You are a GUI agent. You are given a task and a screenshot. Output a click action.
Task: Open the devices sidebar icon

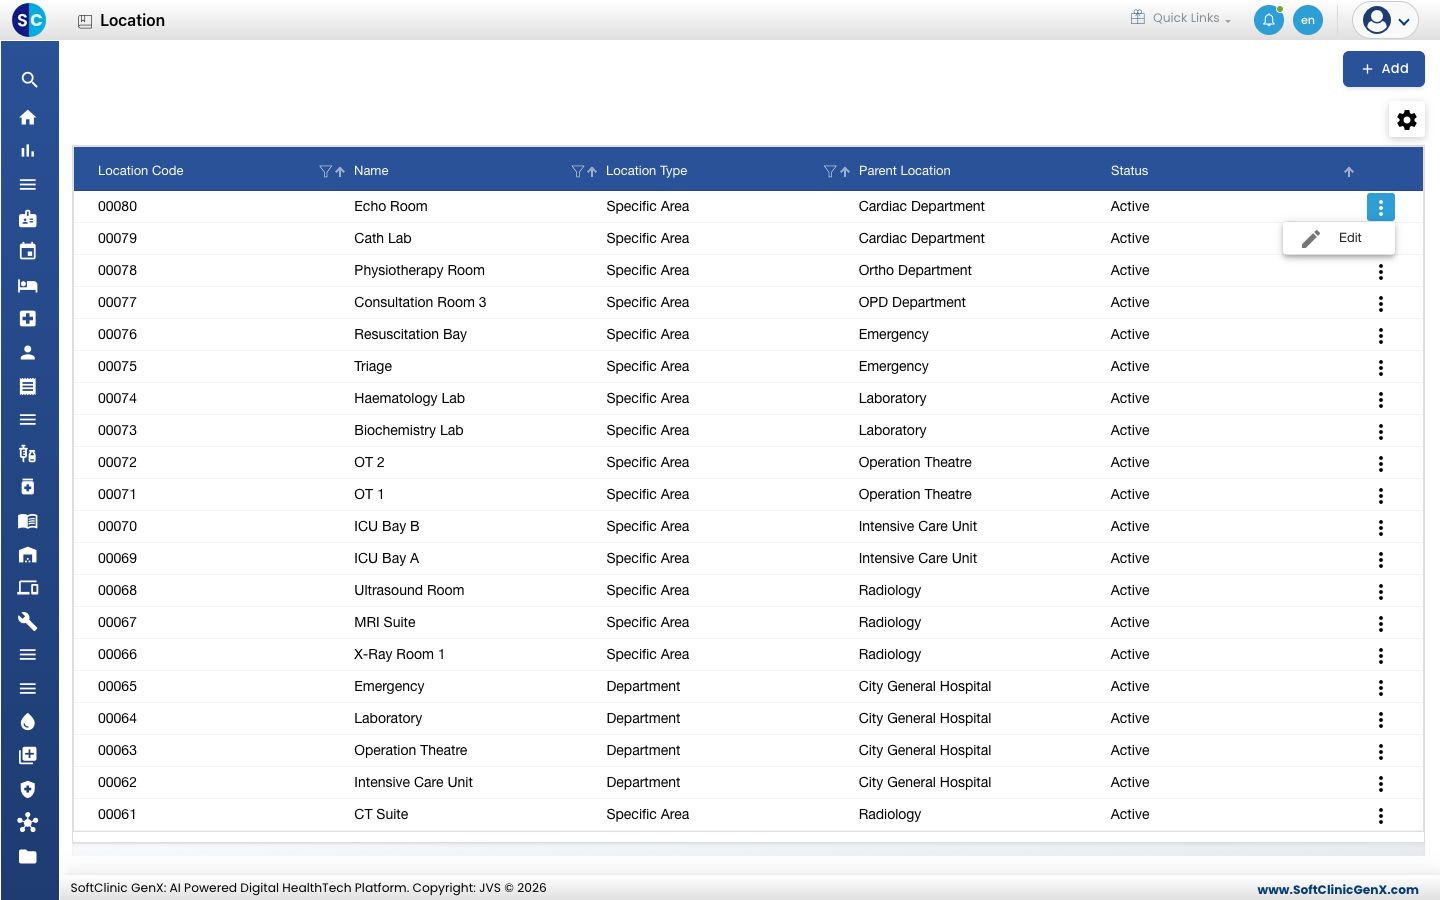point(28,588)
